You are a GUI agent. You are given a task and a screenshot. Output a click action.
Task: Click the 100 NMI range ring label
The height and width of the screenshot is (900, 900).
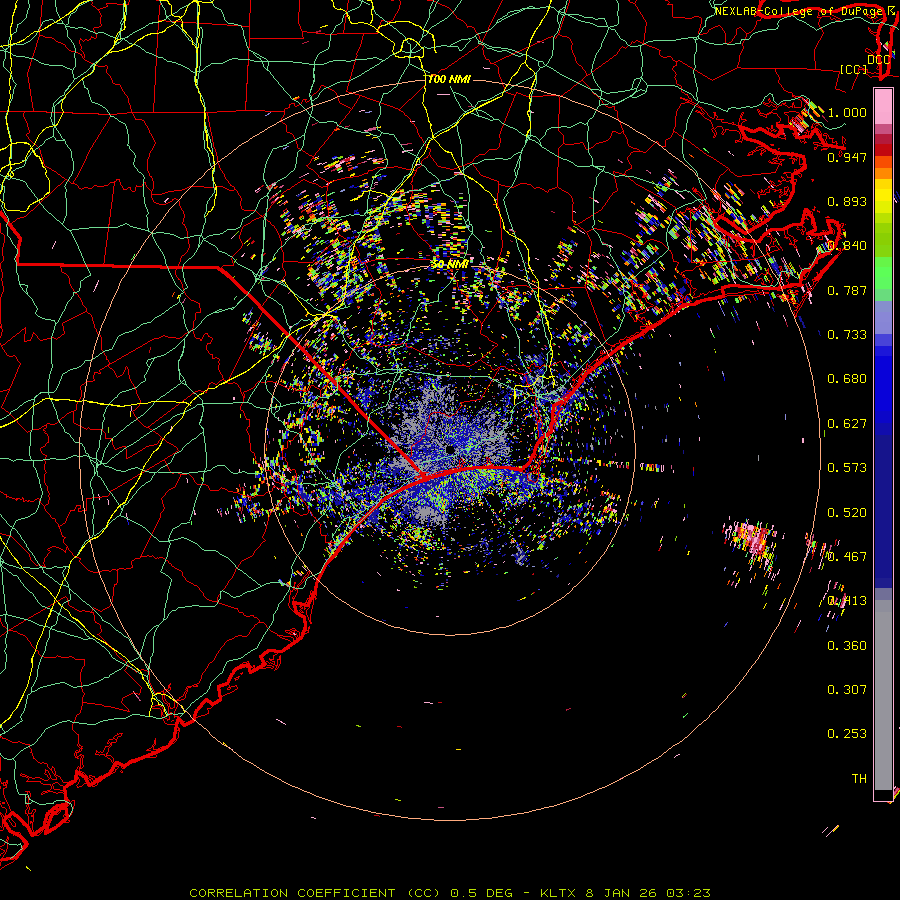click(449, 79)
